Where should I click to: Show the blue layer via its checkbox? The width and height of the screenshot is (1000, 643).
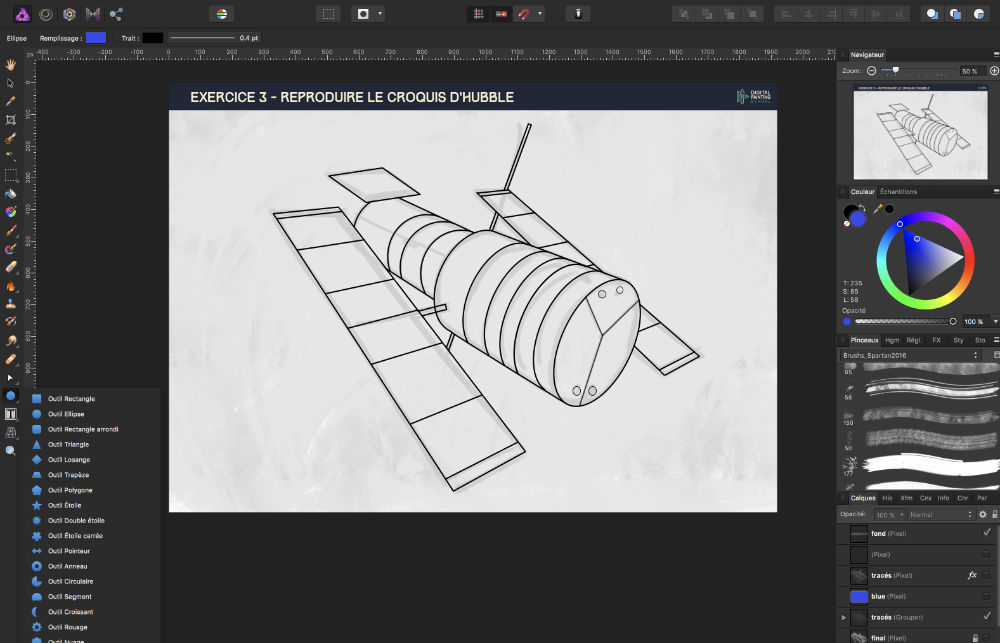coord(986,596)
